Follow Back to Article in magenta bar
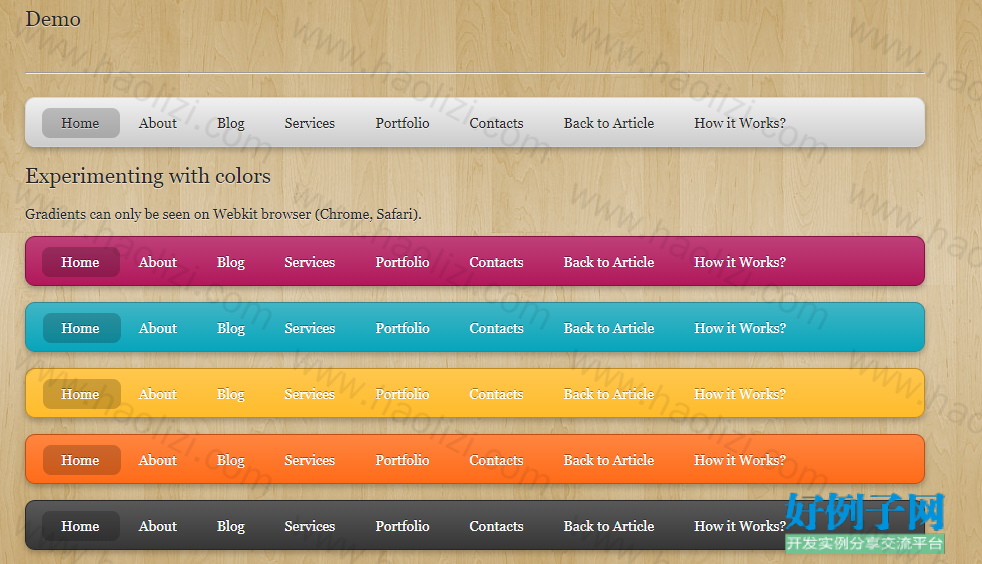This screenshot has height=564, width=982. pyautogui.click(x=609, y=262)
